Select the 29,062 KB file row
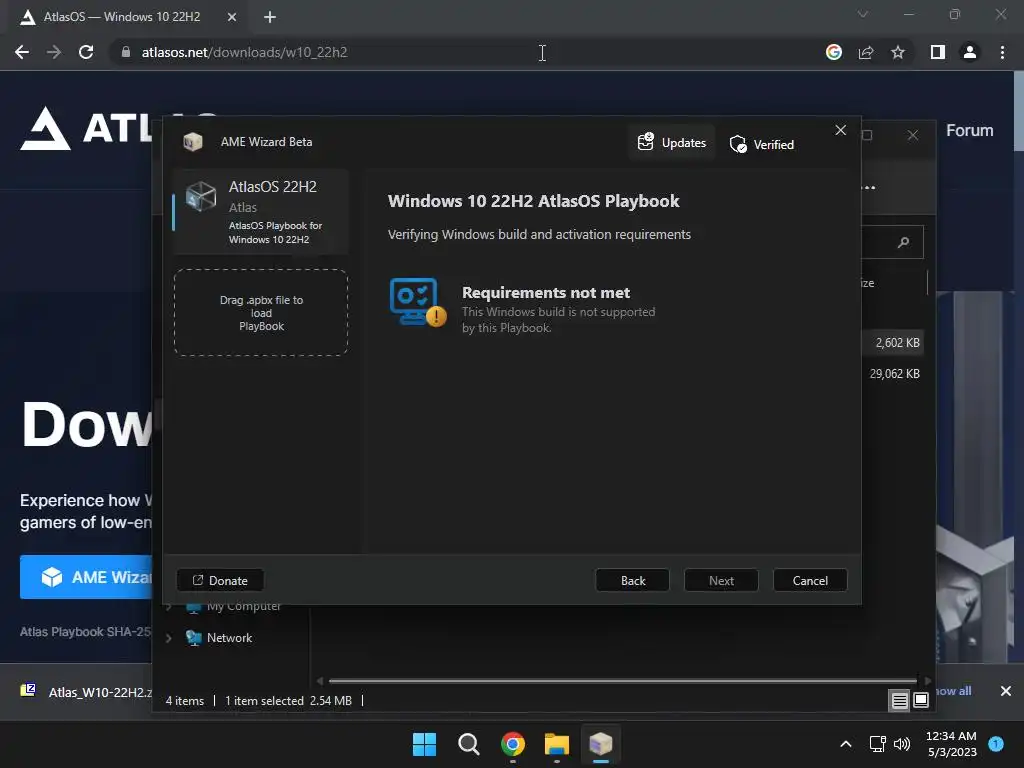1024x768 pixels. (895, 374)
